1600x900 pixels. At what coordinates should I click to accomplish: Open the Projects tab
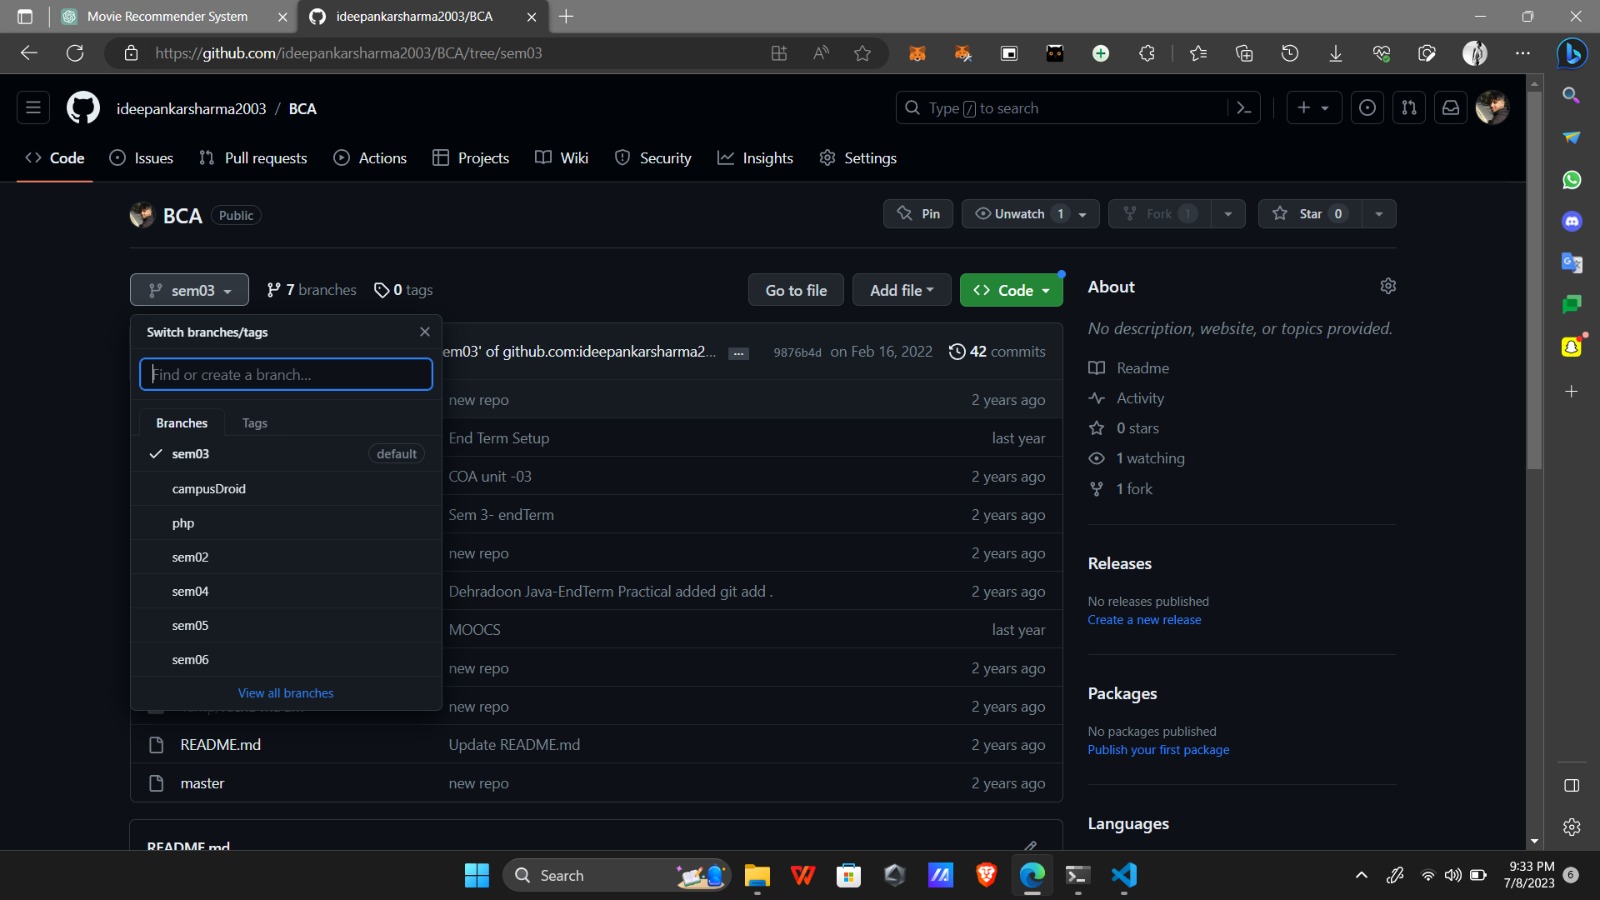tap(470, 158)
